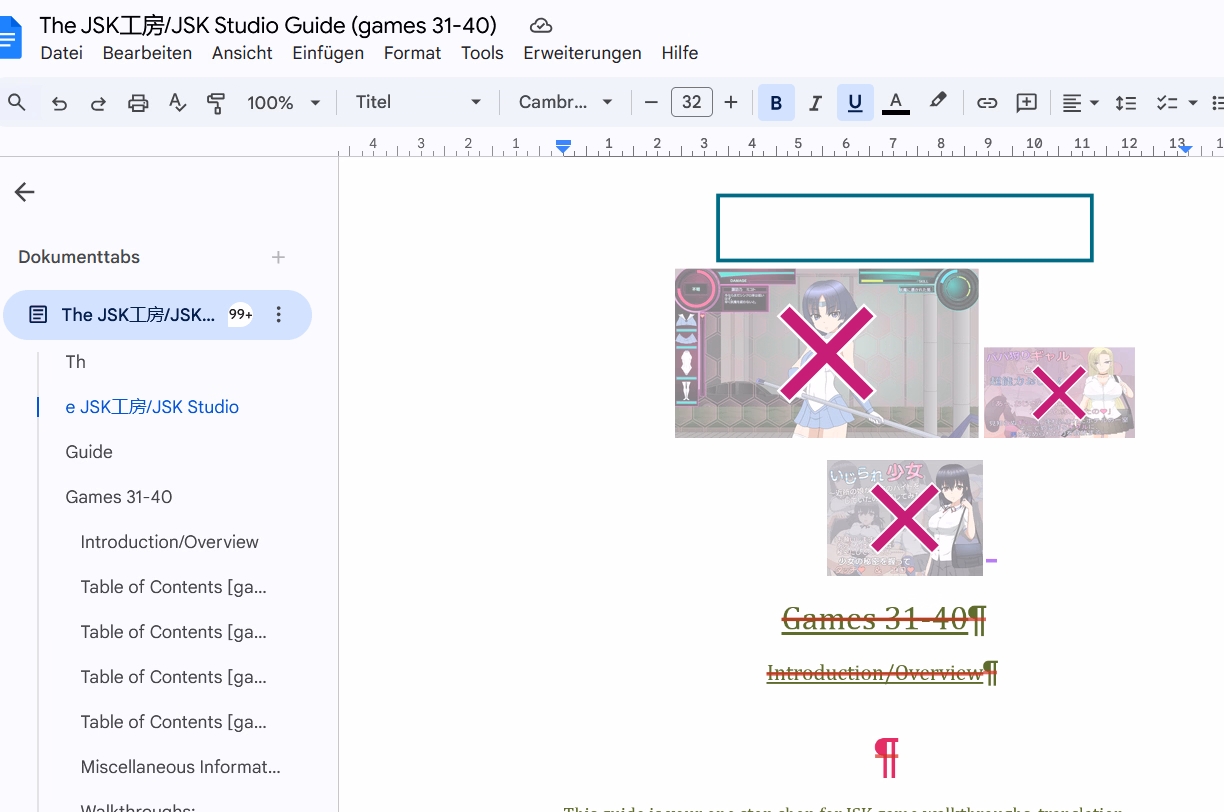
Task: Select the paint format roller tool
Action: pos(215,103)
